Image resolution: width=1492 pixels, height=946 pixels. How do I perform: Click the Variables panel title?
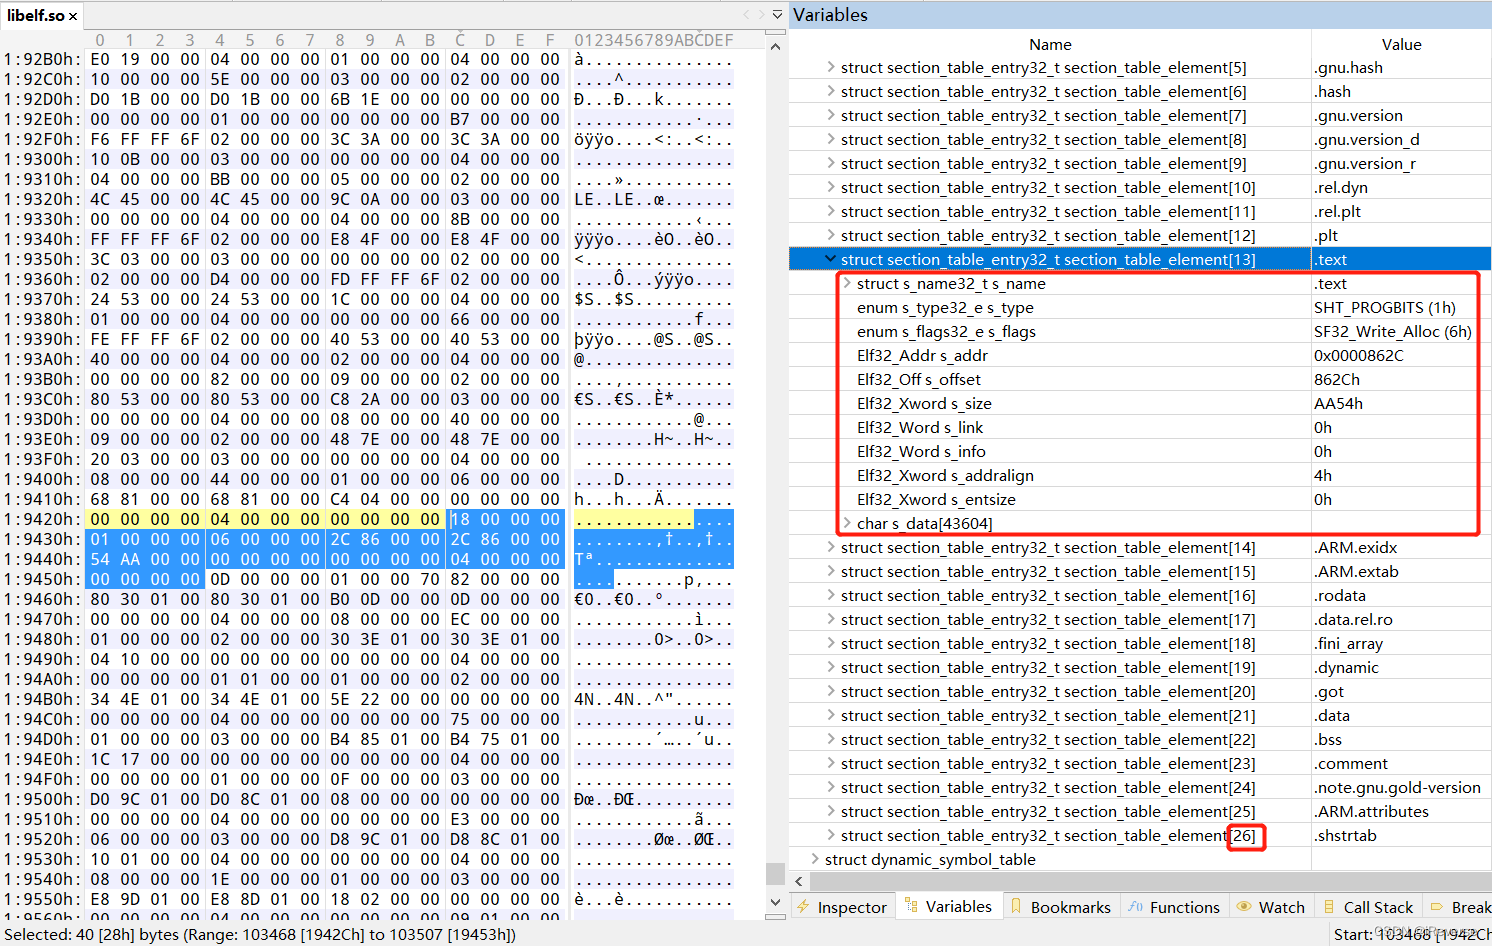(x=830, y=15)
